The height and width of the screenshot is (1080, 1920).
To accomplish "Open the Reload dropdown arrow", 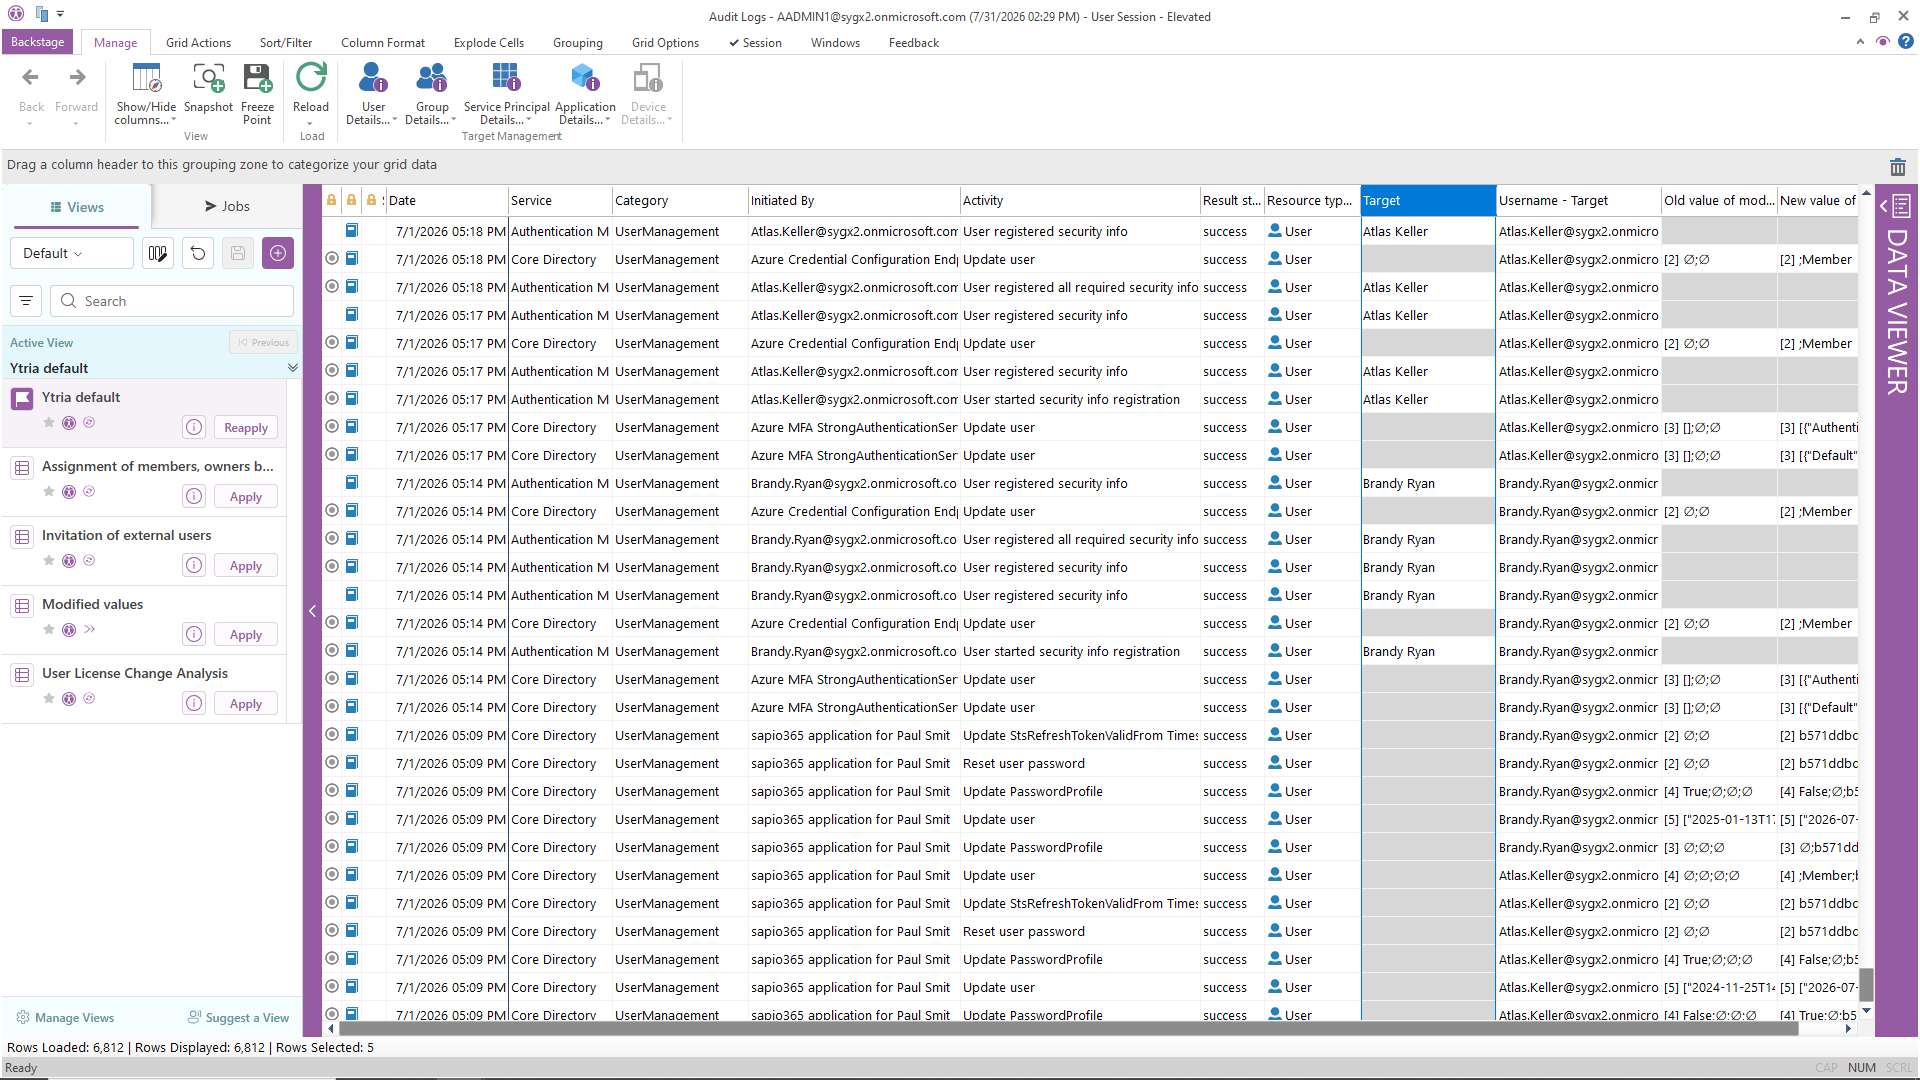I will (311, 124).
